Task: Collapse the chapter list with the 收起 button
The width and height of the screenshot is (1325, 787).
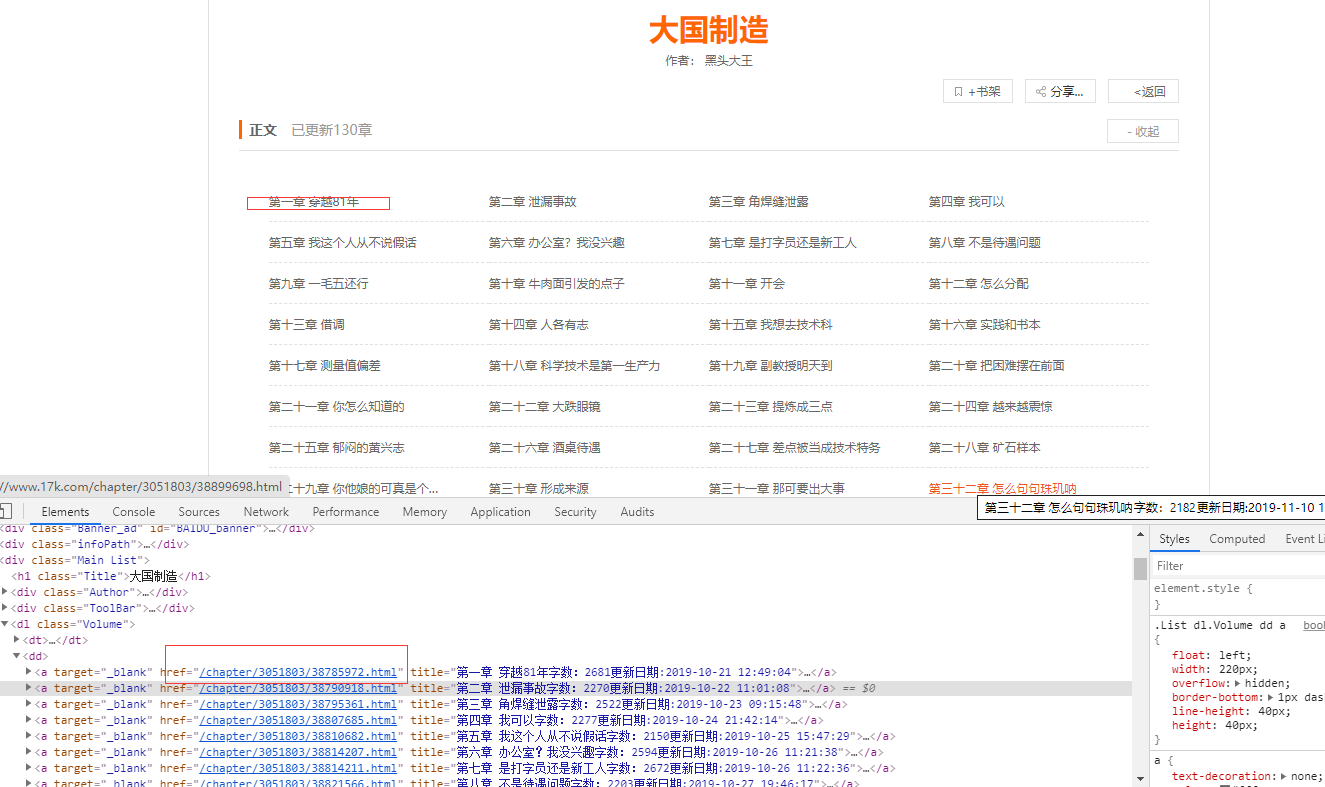Action: [1142, 130]
